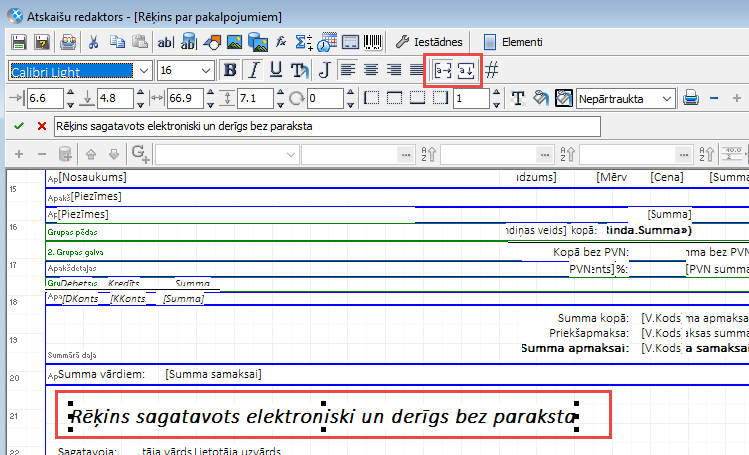Toggle horizontal auto-stretch of text
The image size is (749, 455).
(442, 71)
